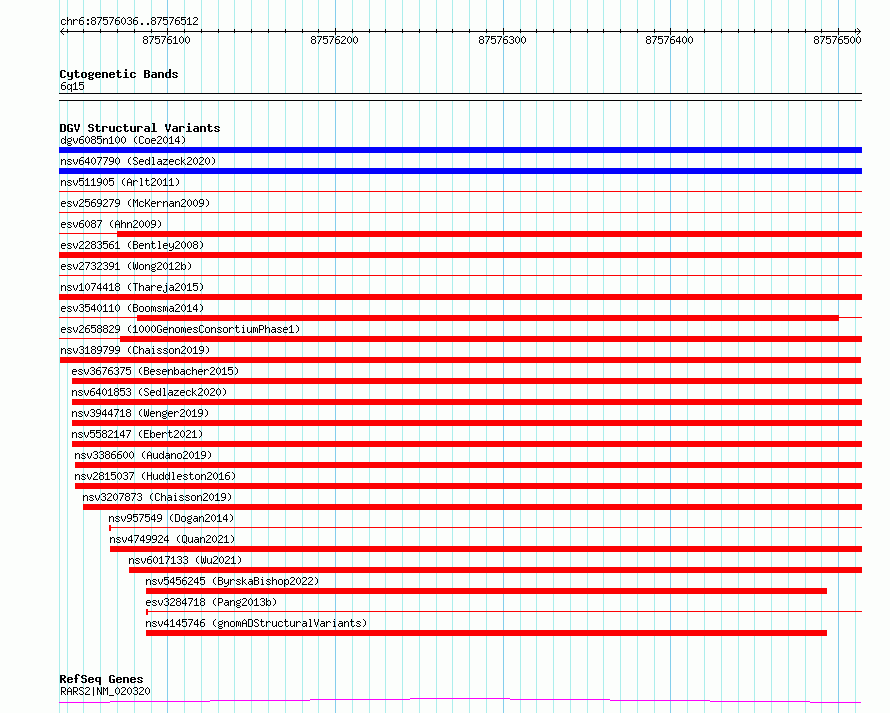Image resolution: width=890 pixels, height=713 pixels.
Task: Click the red bar under nsv5456245
Action: pyautogui.click(x=486, y=591)
